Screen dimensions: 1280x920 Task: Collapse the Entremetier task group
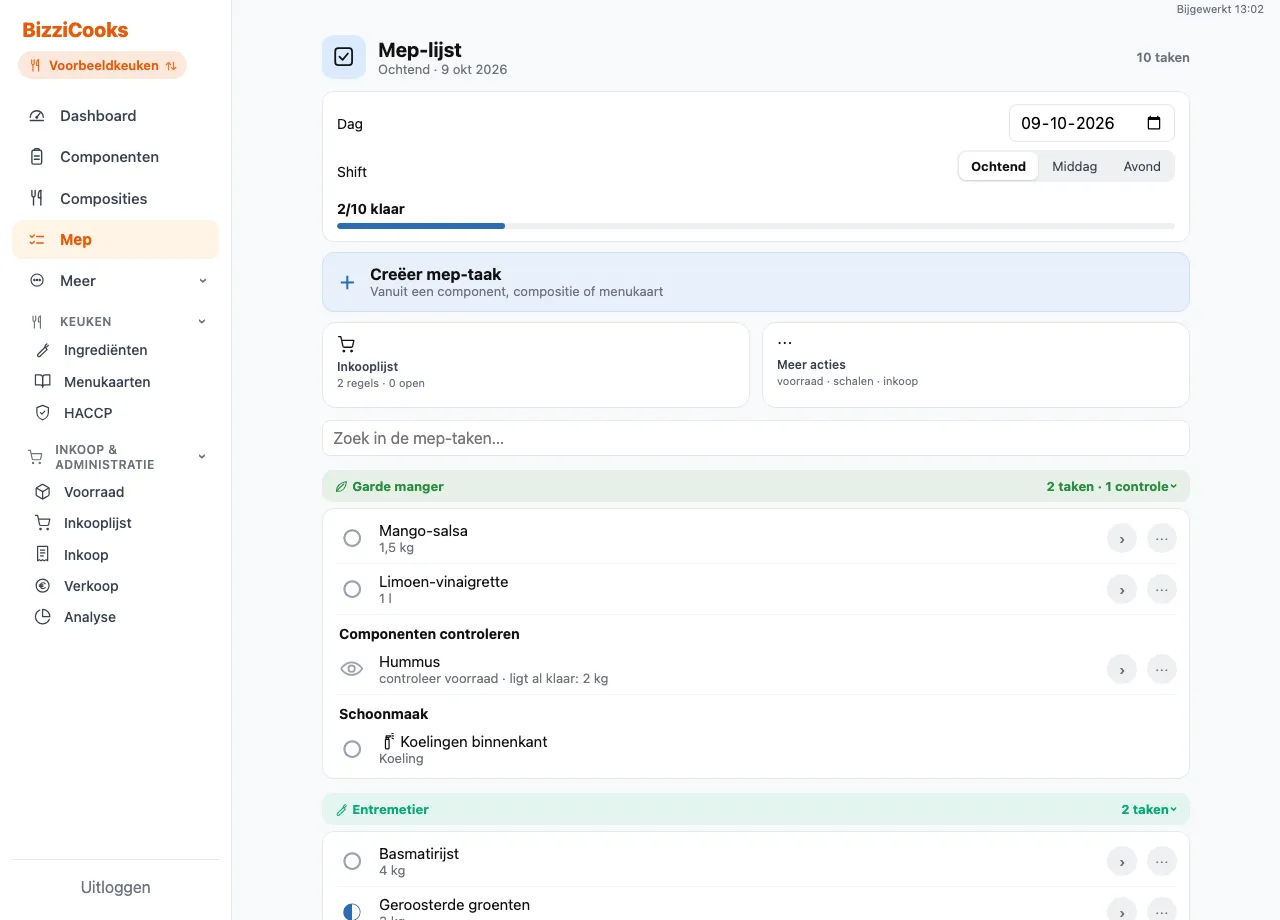coord(756,810)
